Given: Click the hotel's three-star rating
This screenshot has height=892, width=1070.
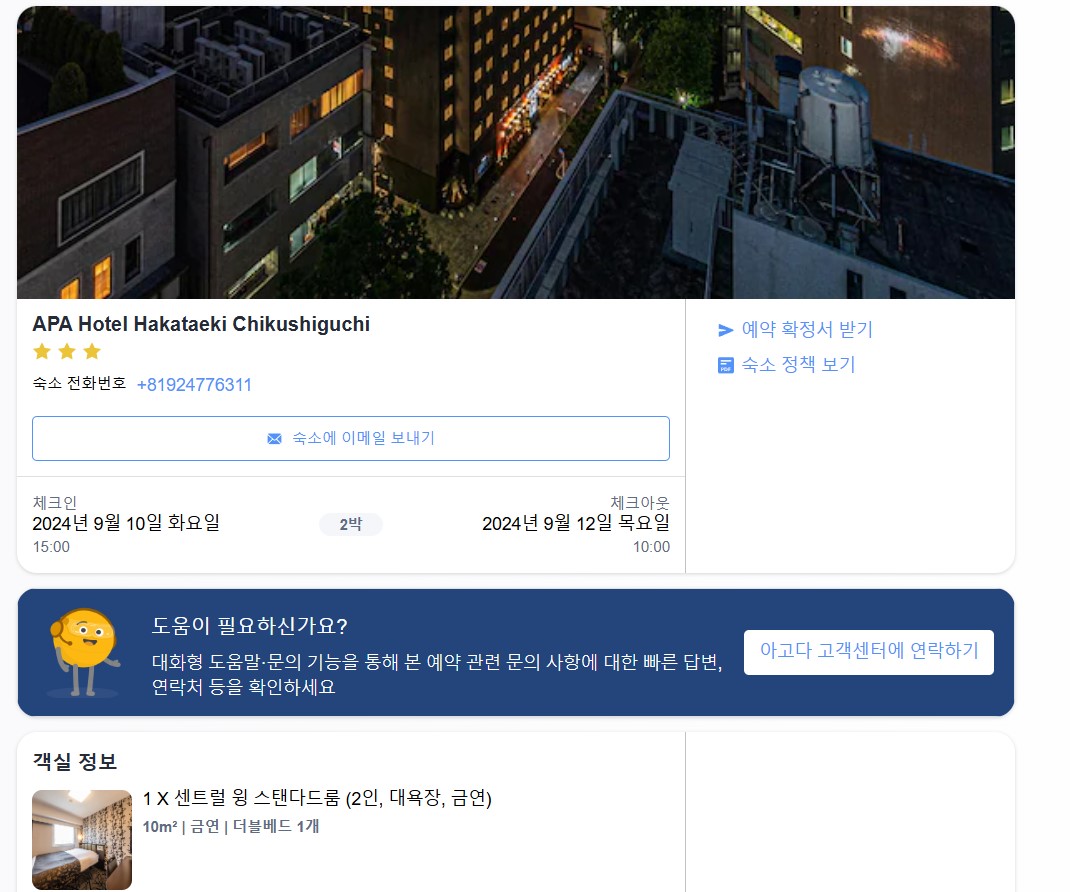Looking at the screenshot, I should coord(67,351).
